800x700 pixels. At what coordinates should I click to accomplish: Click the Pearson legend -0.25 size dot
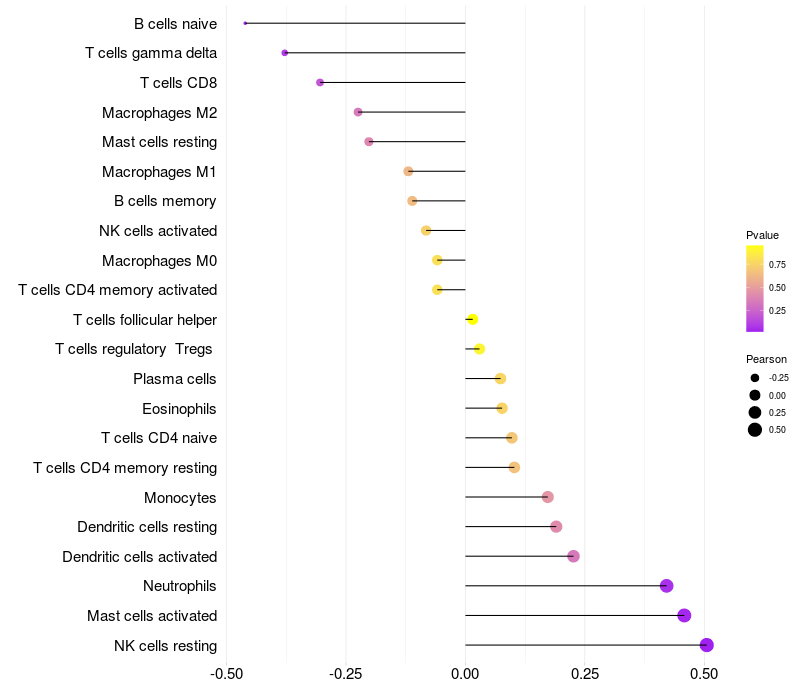click(755, 378)
